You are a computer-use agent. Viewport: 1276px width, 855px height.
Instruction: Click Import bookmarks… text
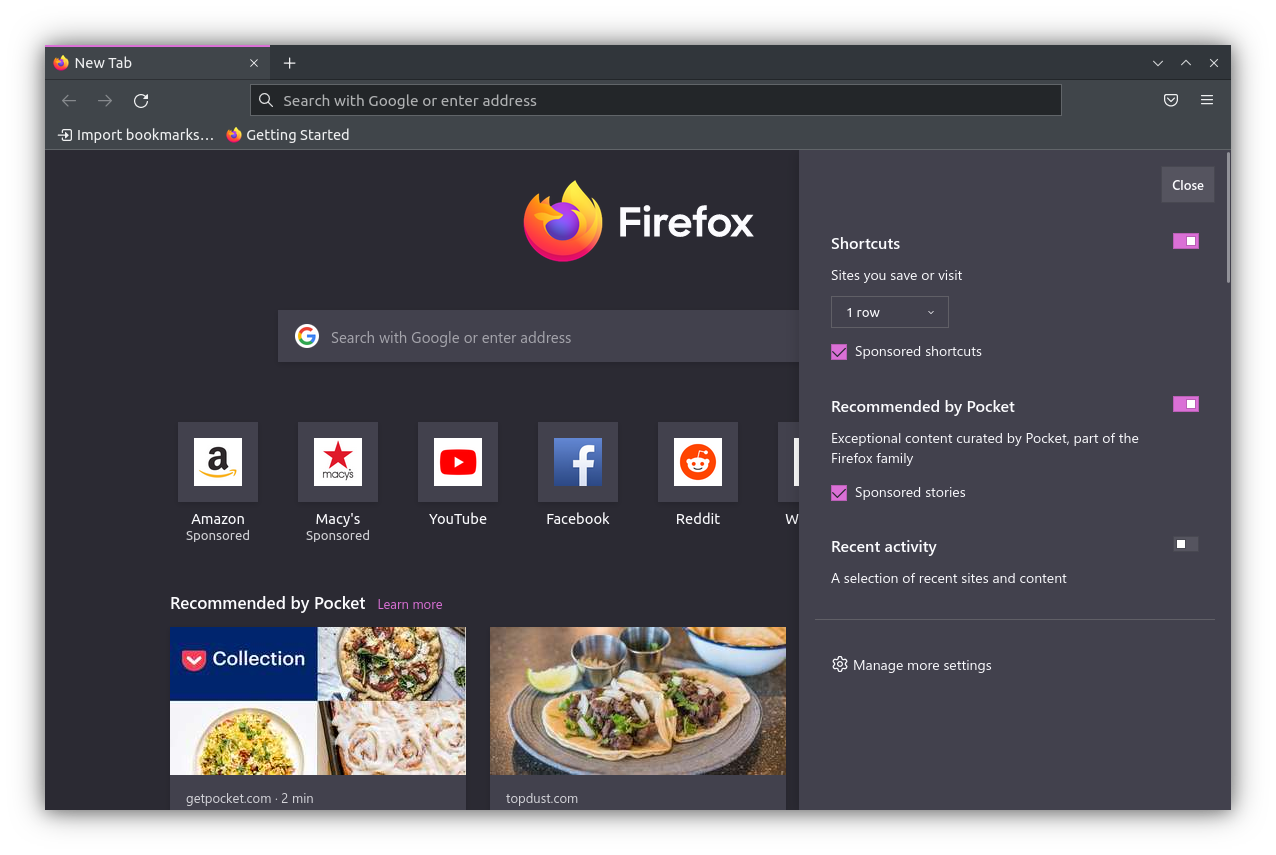tap(145, 135)
